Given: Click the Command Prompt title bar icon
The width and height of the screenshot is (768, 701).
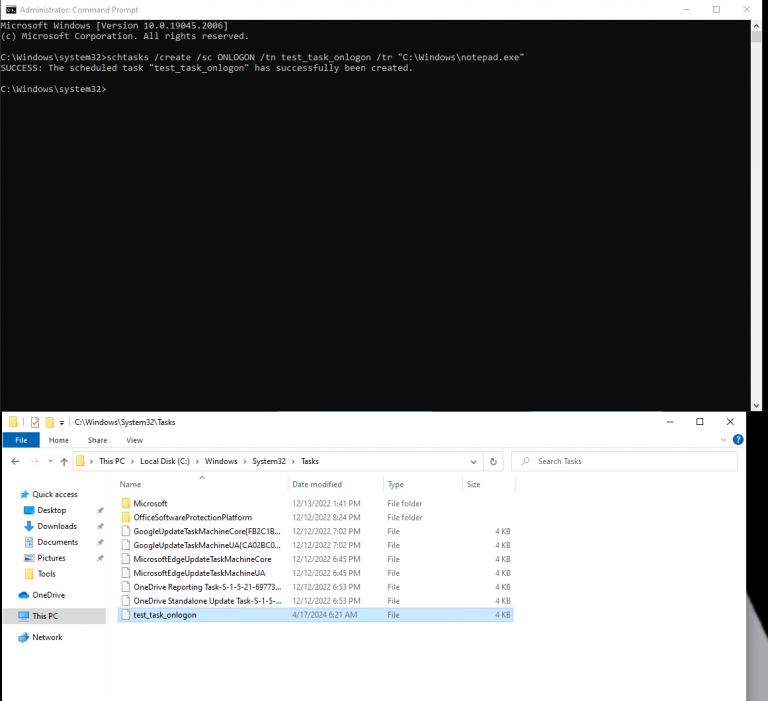Looking at the screenshot, I should pos(11,9).
